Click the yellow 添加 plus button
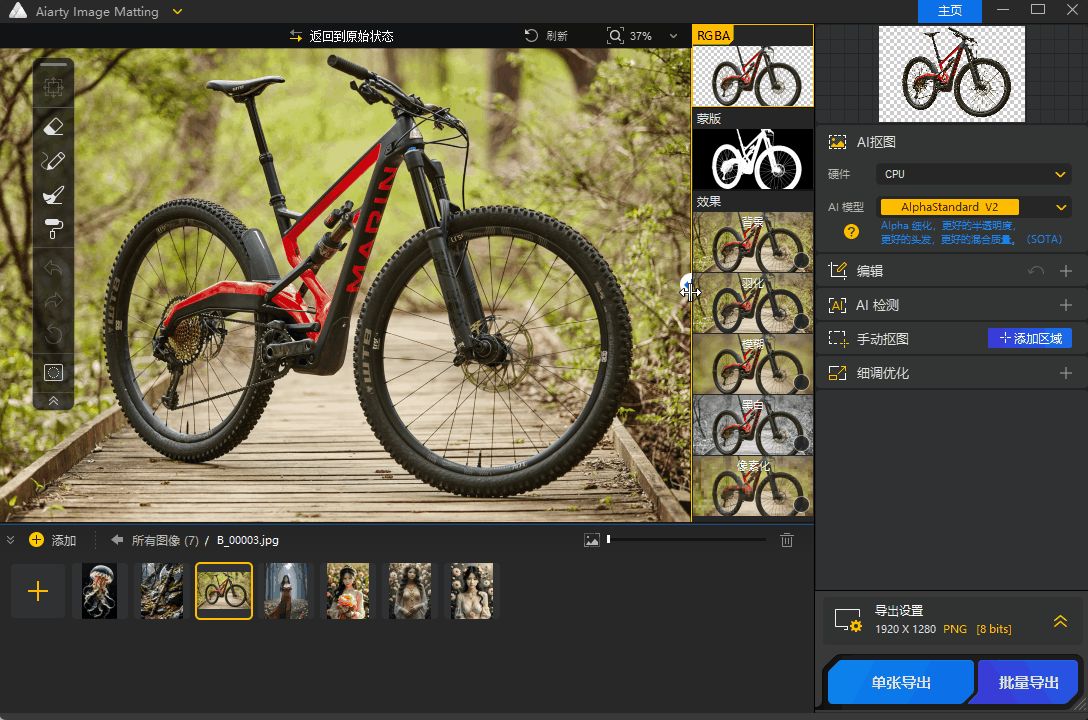The image size is (1088, 720). point(36,540)
